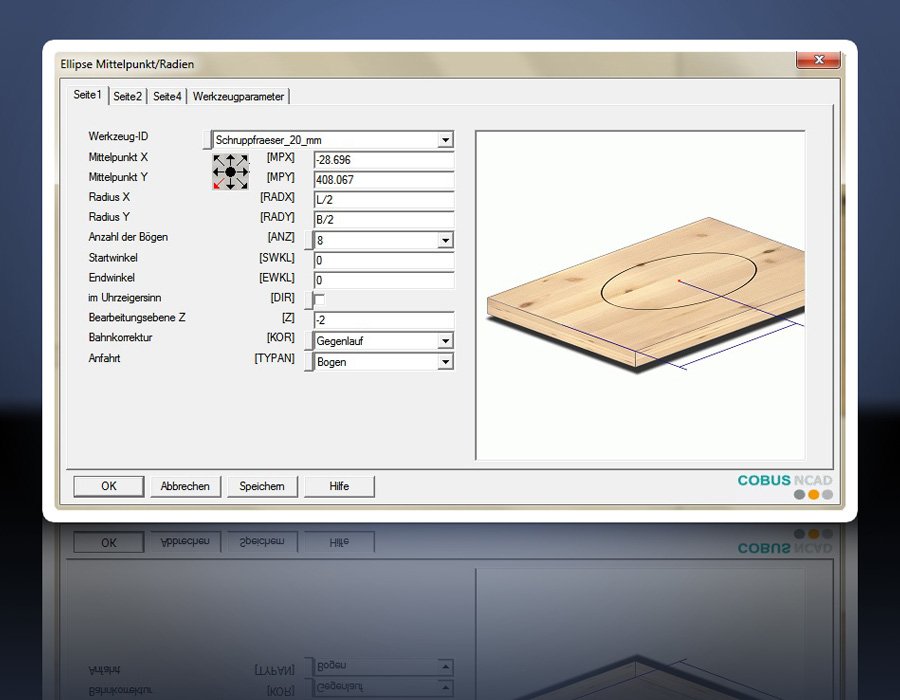This screenshot has height=700, width=900.
Task: Open the Bahnkorrektur Gegenlauf dropdown
Action: (x=445, y=341)
